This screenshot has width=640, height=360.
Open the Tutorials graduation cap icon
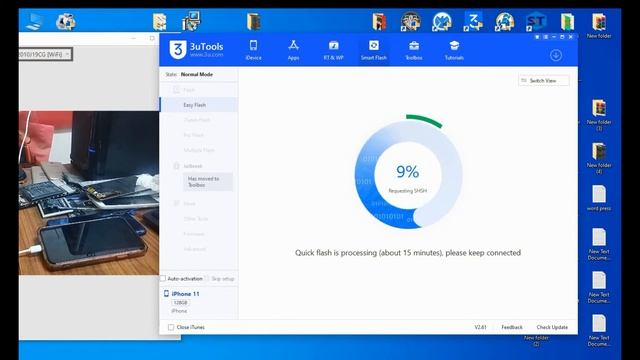454,46
